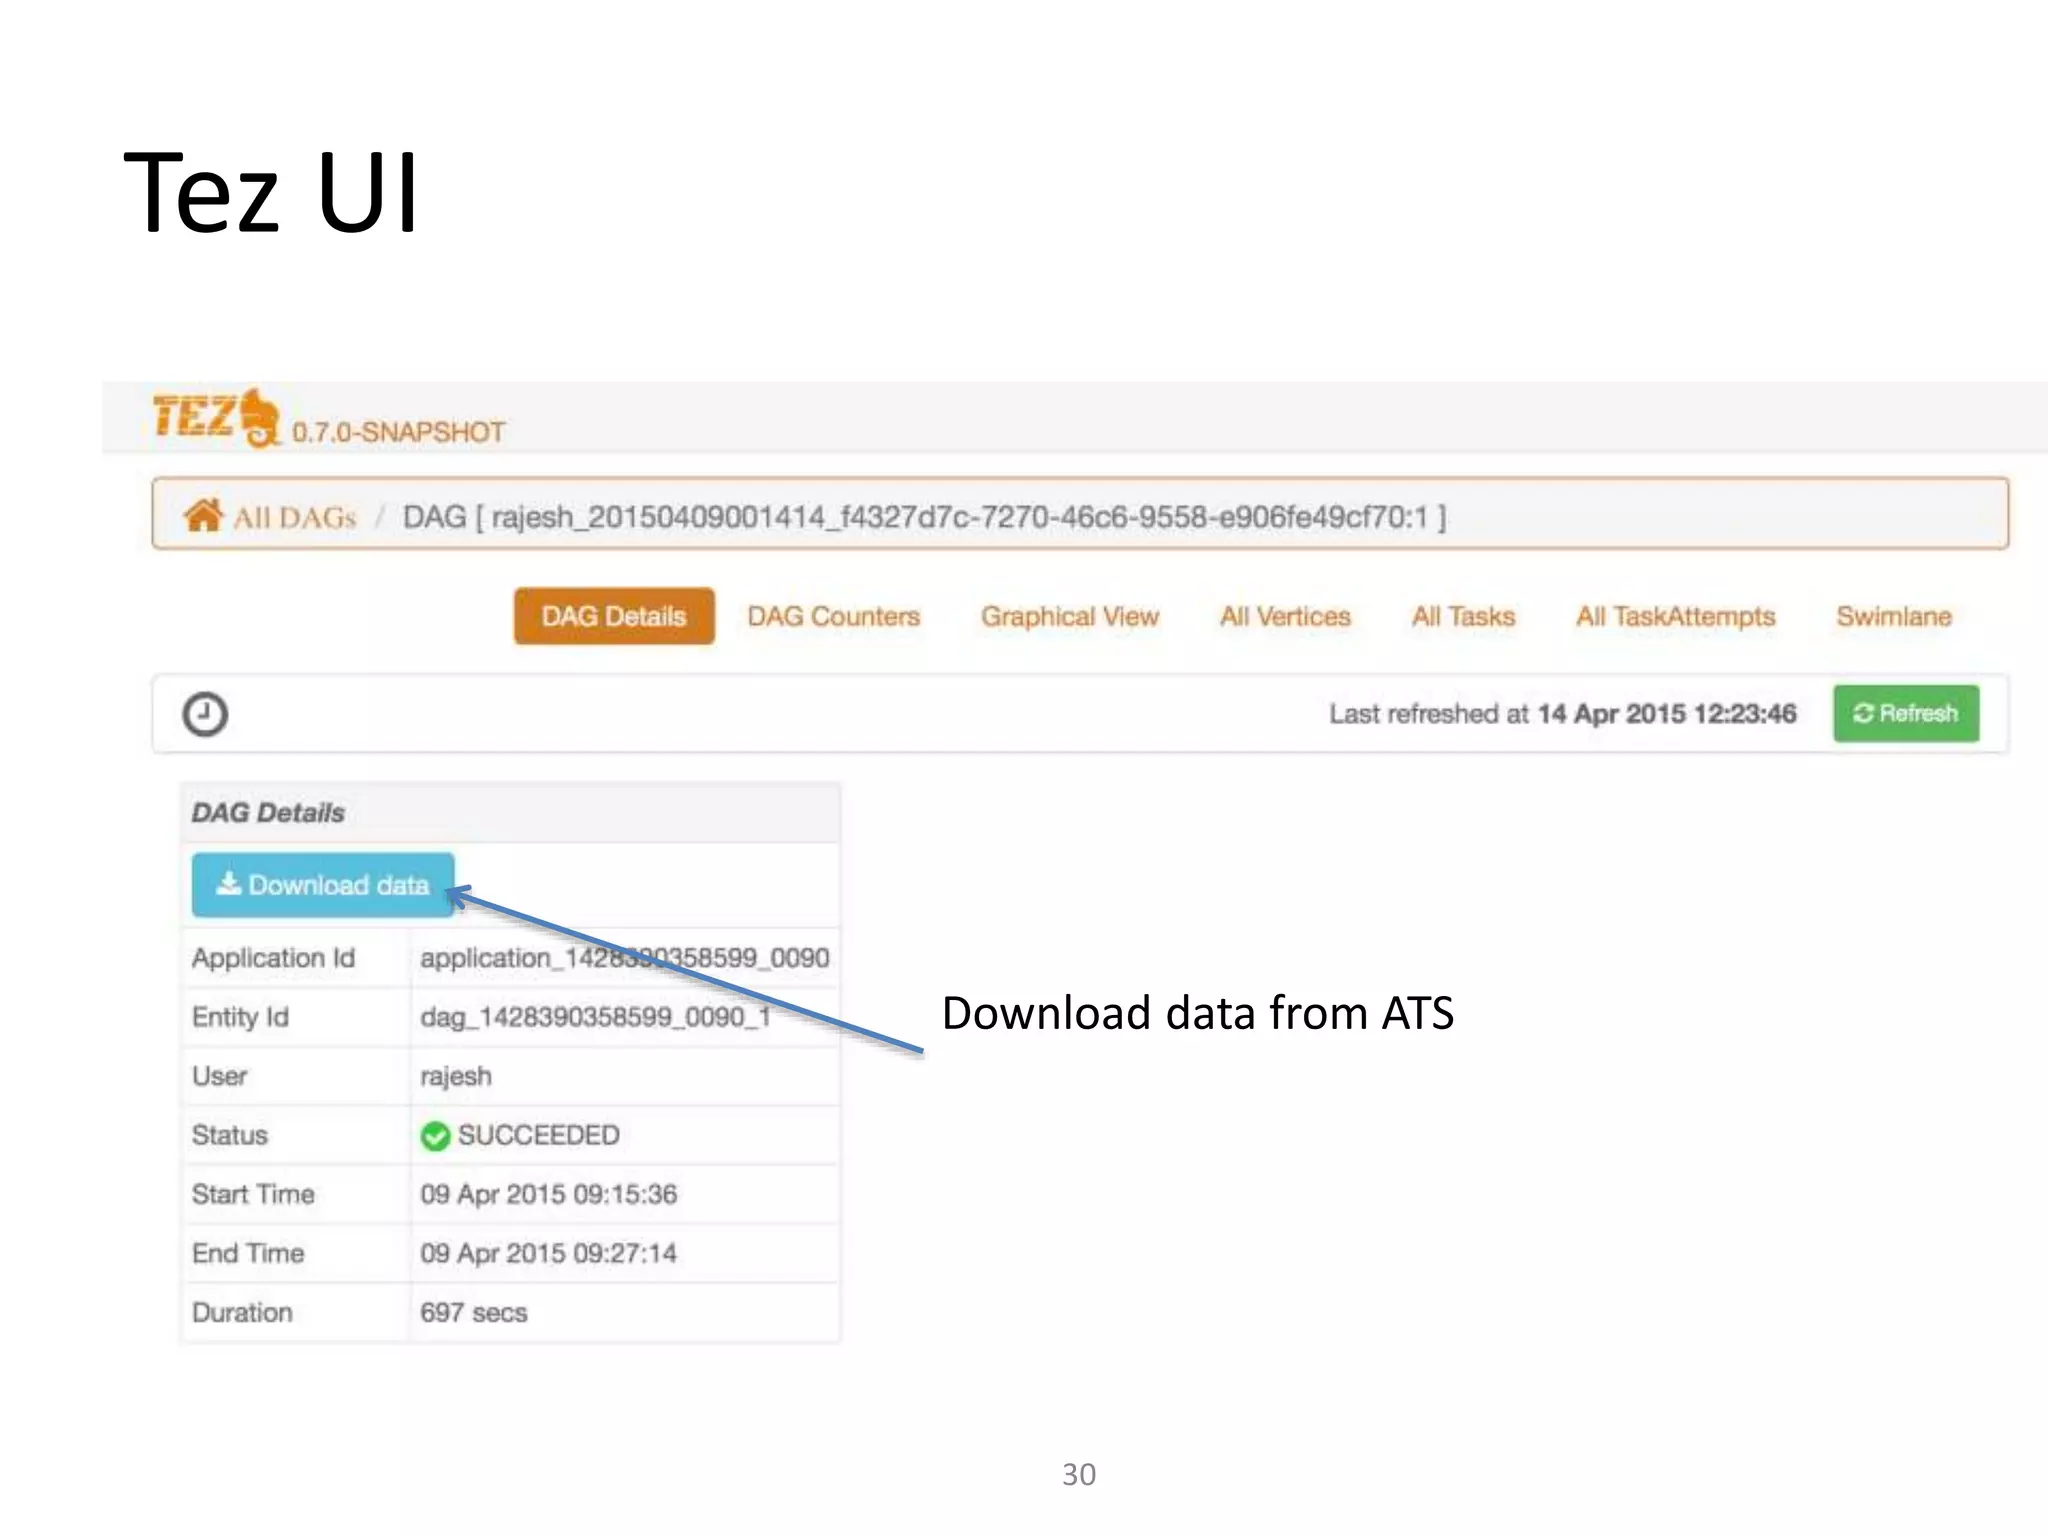Click the Download data button
Viewport: 2048px width, 1536px height.
[323, 885]
